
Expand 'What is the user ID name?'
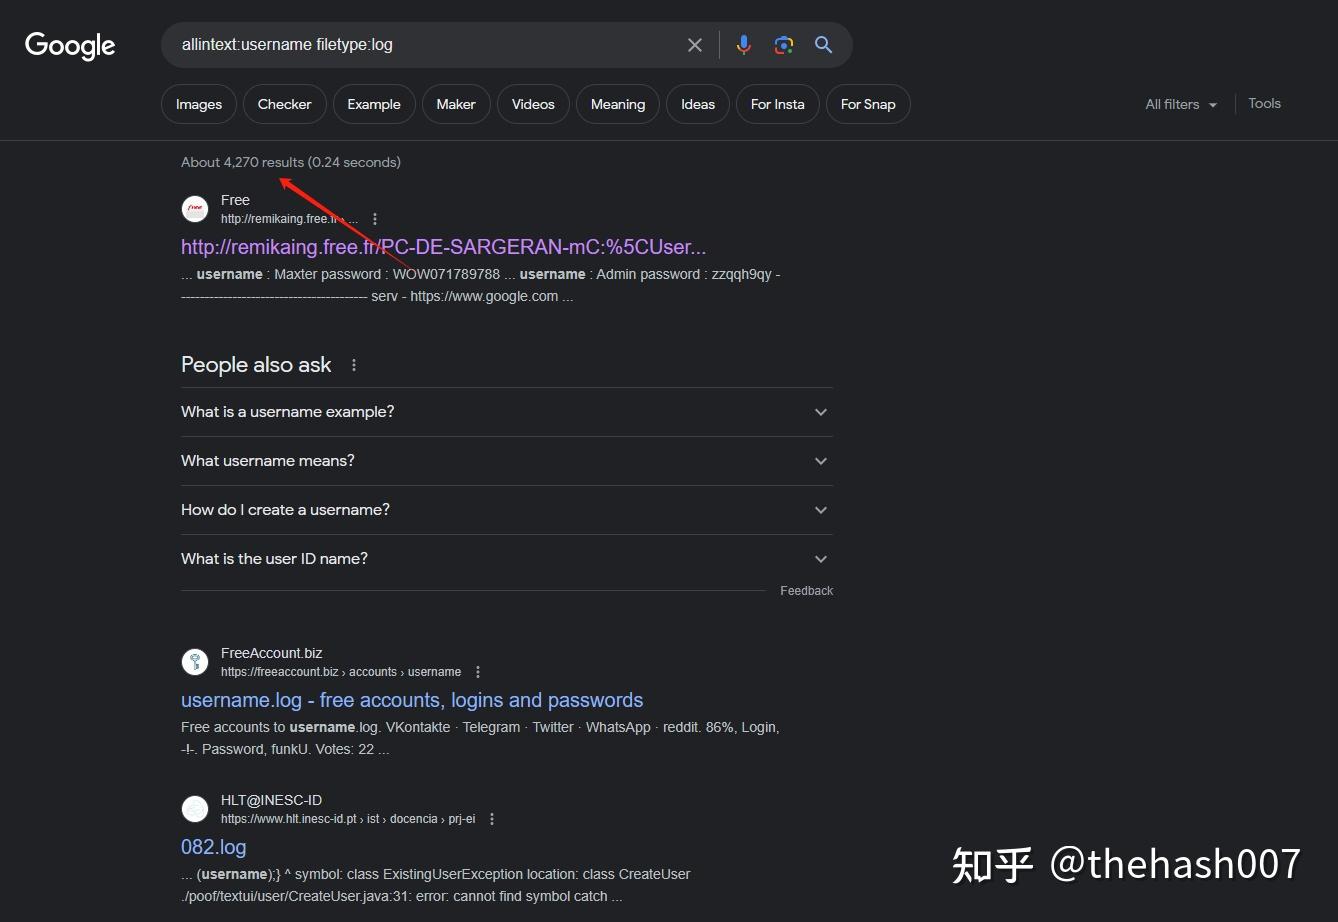point(507,559)
